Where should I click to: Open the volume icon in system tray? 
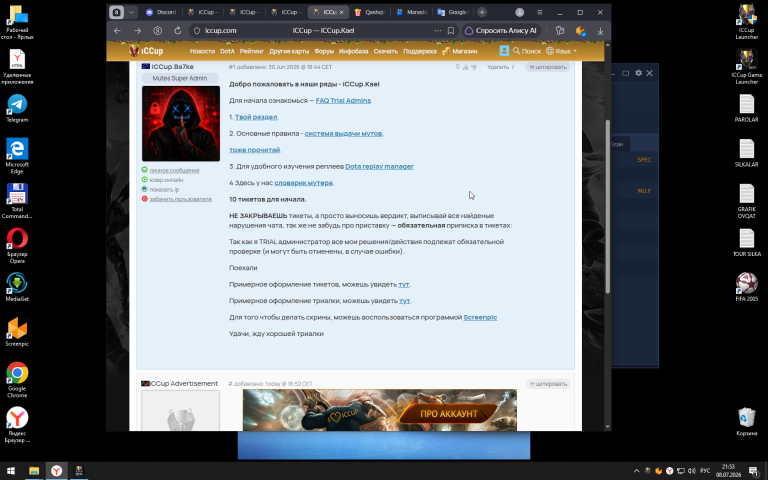[x=692, y=471]
